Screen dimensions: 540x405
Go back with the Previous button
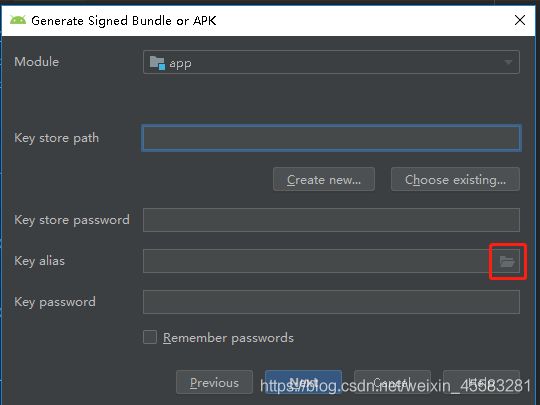coord(214,382)
